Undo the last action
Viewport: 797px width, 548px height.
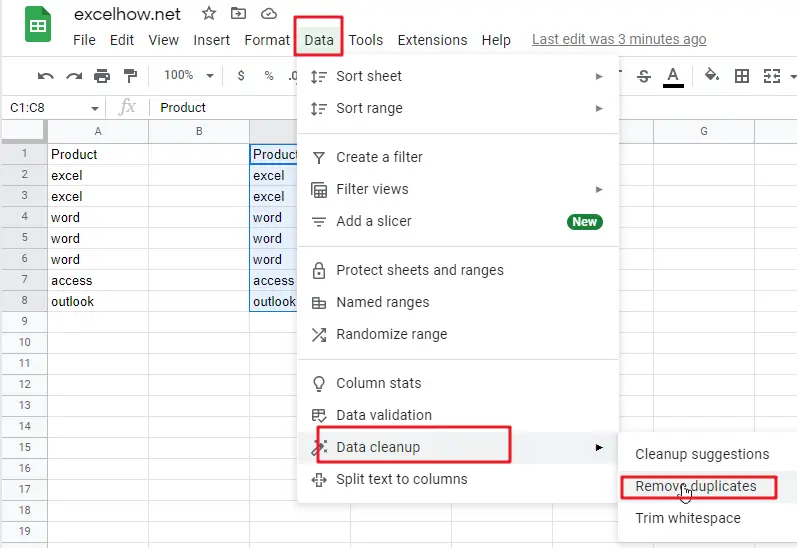[x=45, y=76]
